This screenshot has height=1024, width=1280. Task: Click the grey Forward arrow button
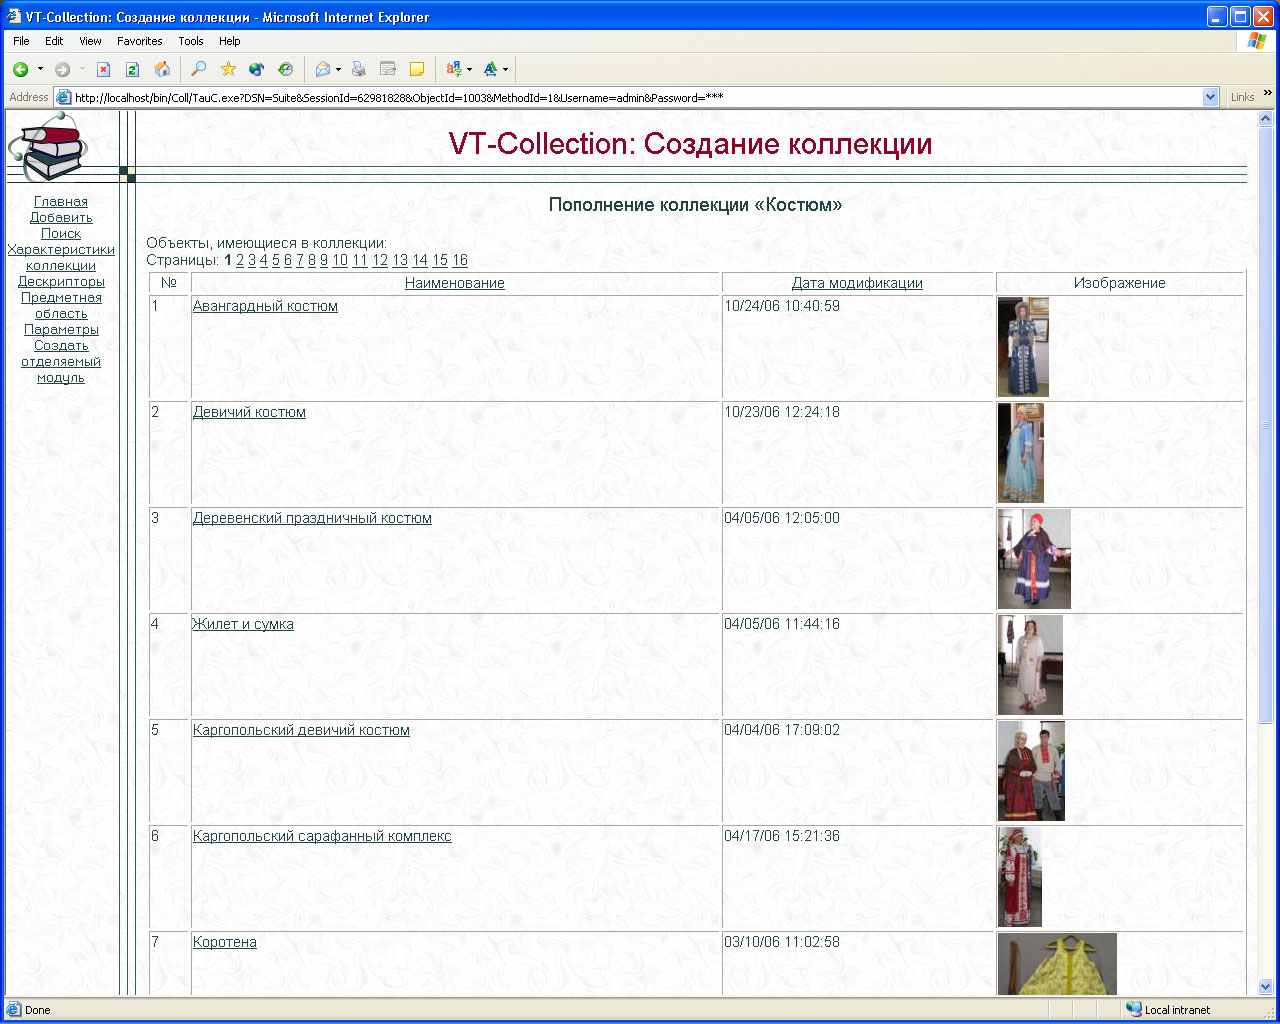[62, 69]
